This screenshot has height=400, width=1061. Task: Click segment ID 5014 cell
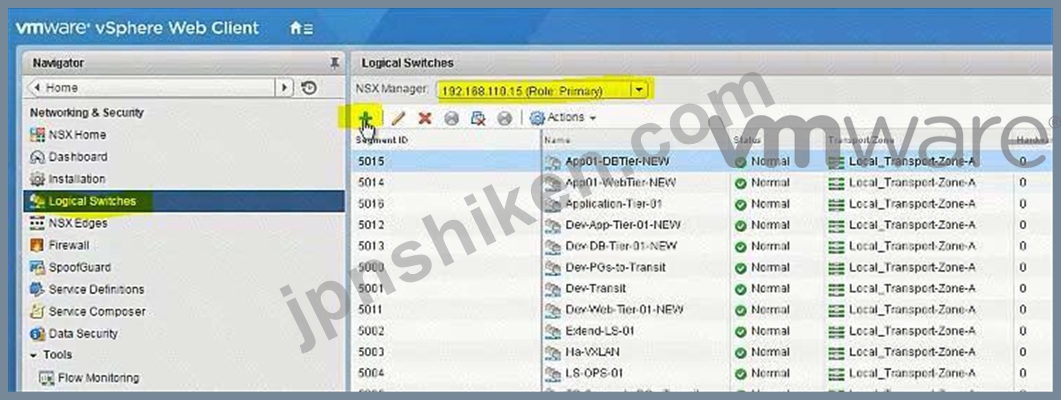[x=371, y=183]
